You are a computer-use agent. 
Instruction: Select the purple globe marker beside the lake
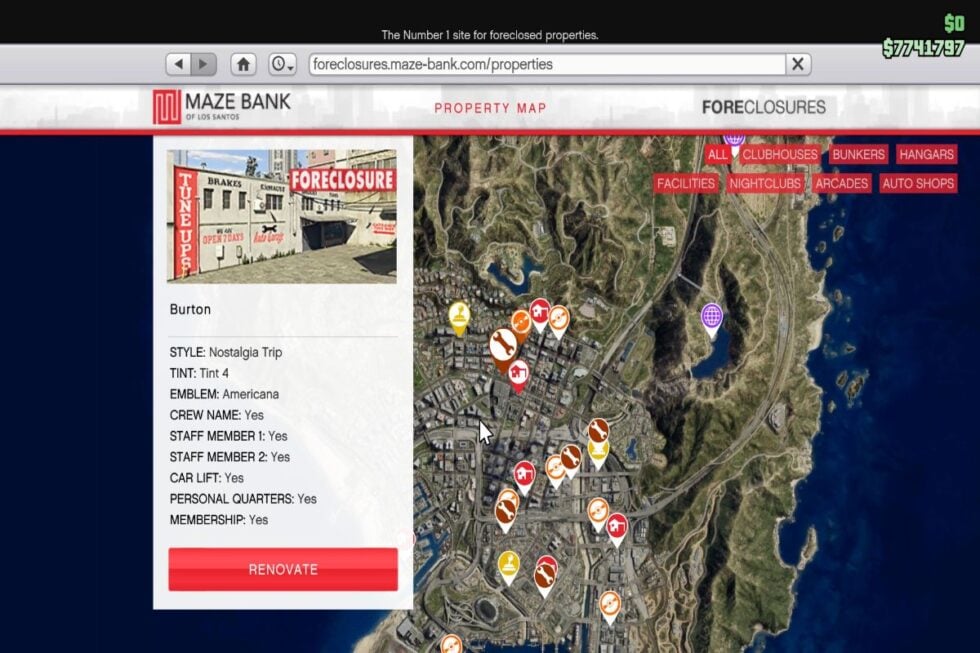(711, 317)
